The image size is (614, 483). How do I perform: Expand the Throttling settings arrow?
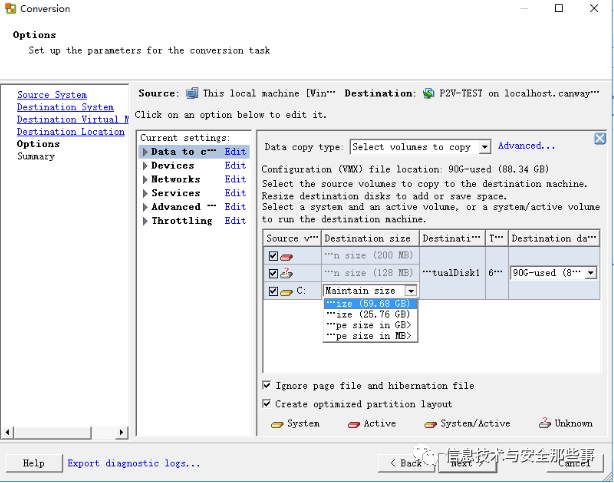(145, 221)
